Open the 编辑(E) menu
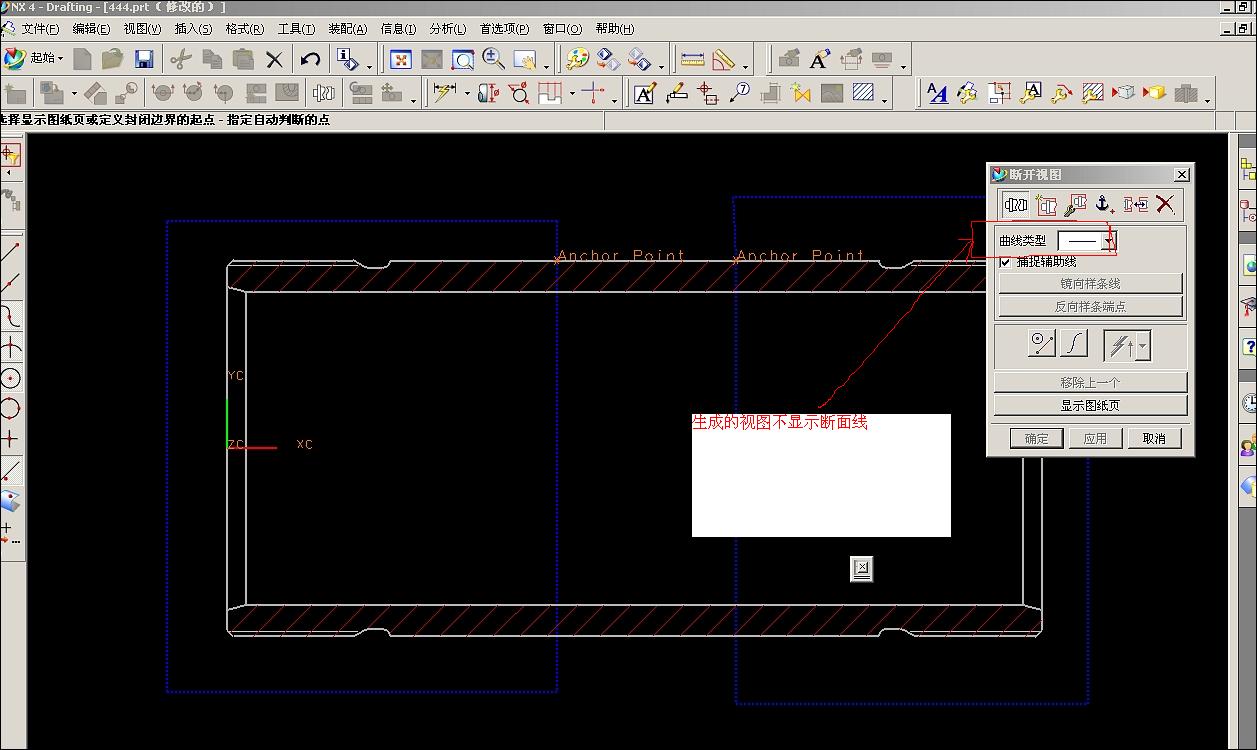 91,29
